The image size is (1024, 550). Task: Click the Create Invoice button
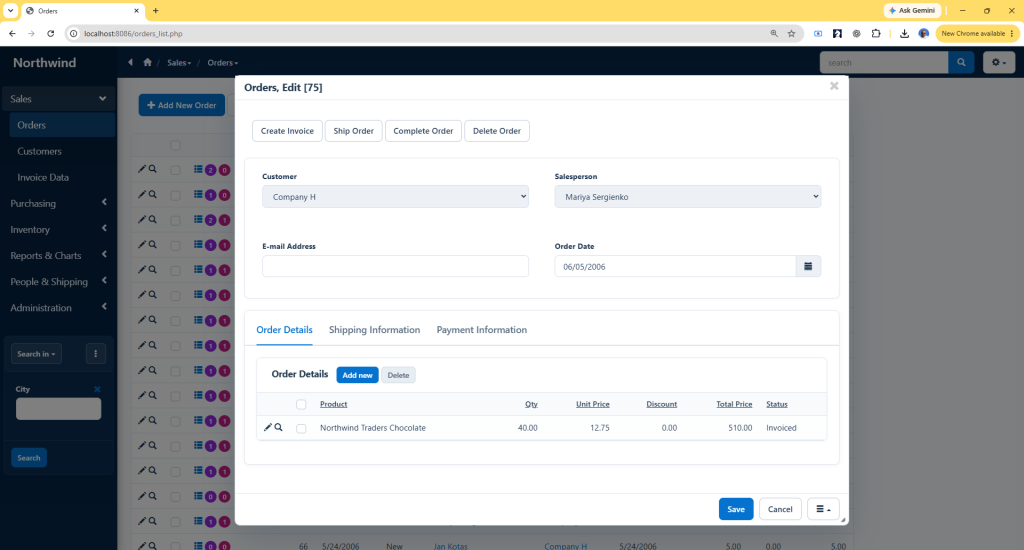[287, 131]
